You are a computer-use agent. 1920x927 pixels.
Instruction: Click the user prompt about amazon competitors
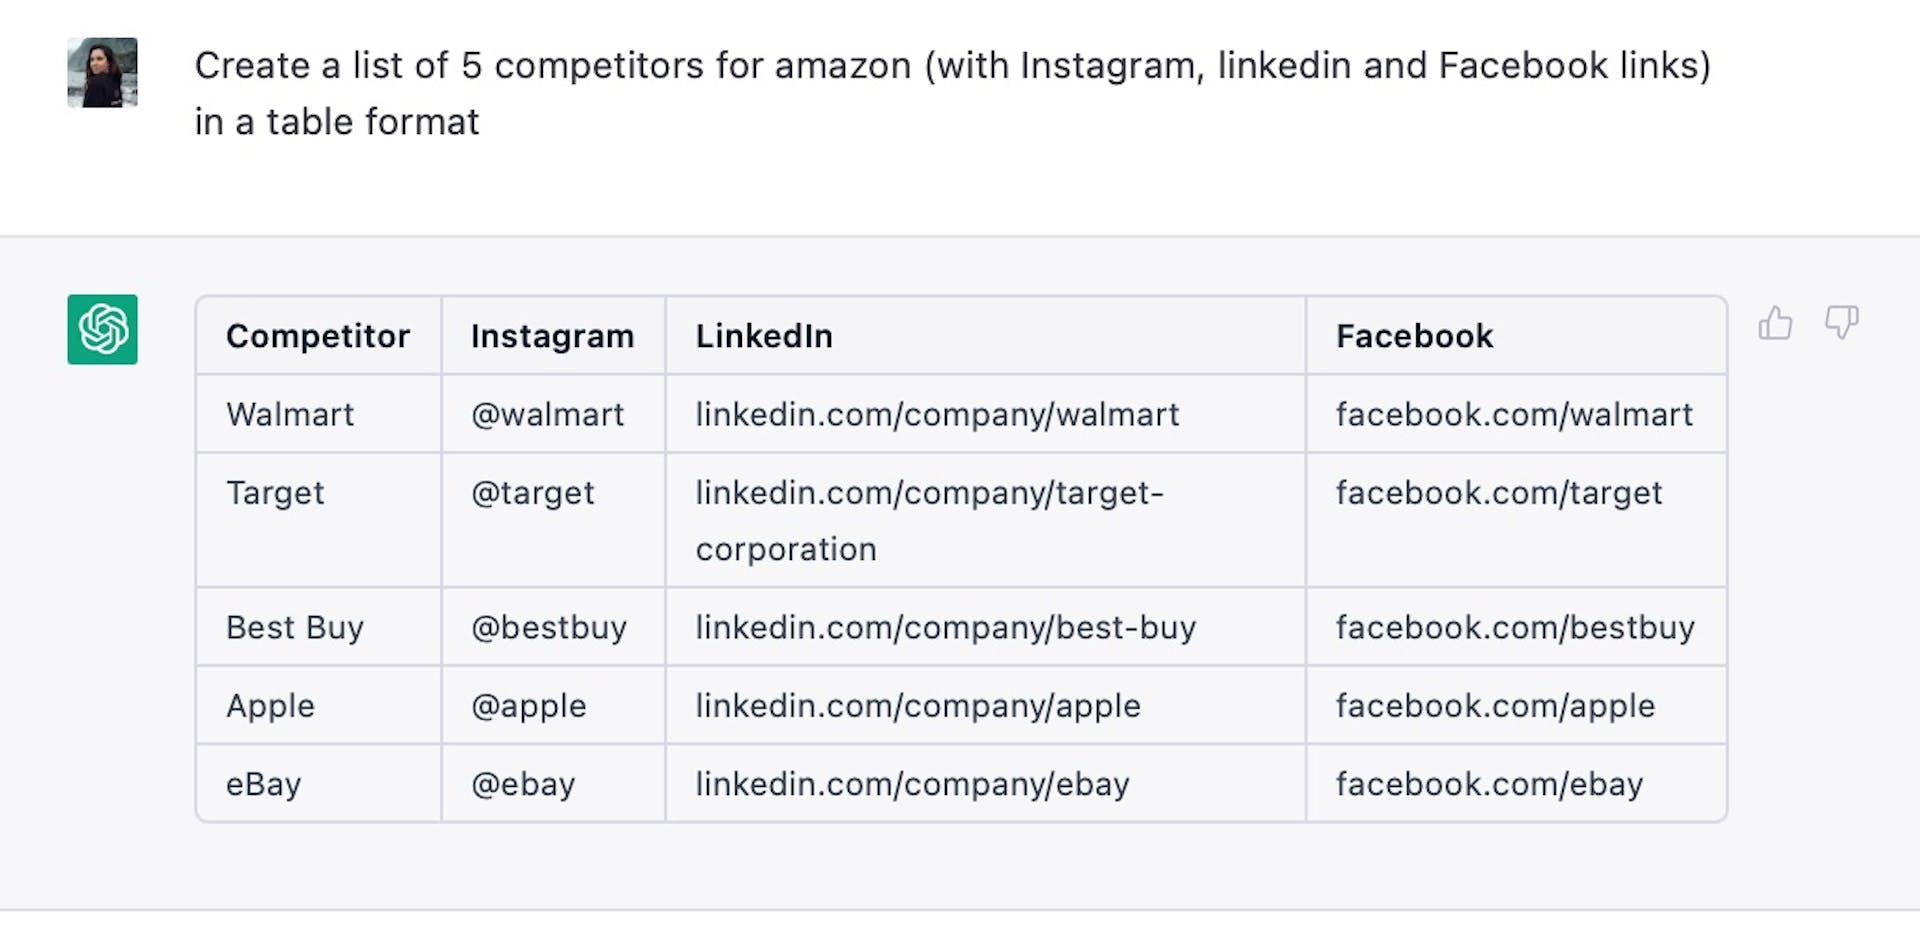[x=952, y=93]
